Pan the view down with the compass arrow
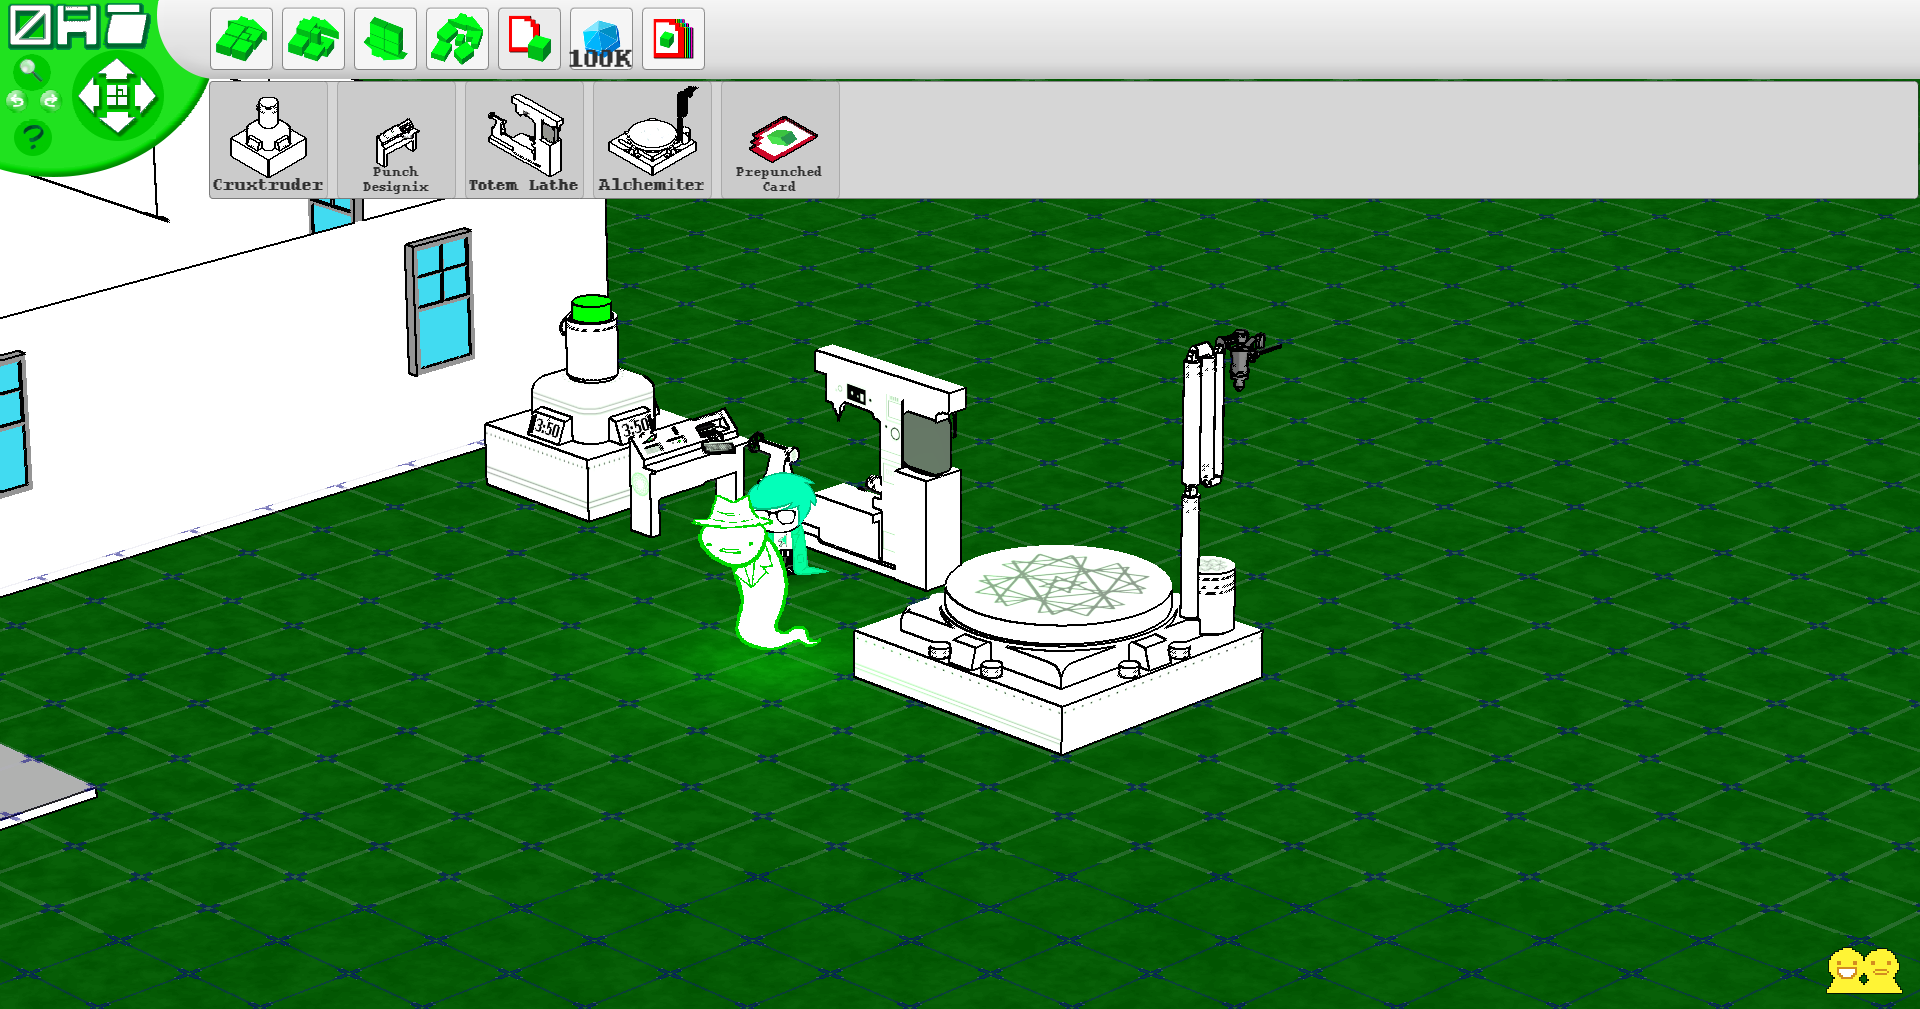Viewport: 1920px width, 1009px height. click(x=118, y=122)
